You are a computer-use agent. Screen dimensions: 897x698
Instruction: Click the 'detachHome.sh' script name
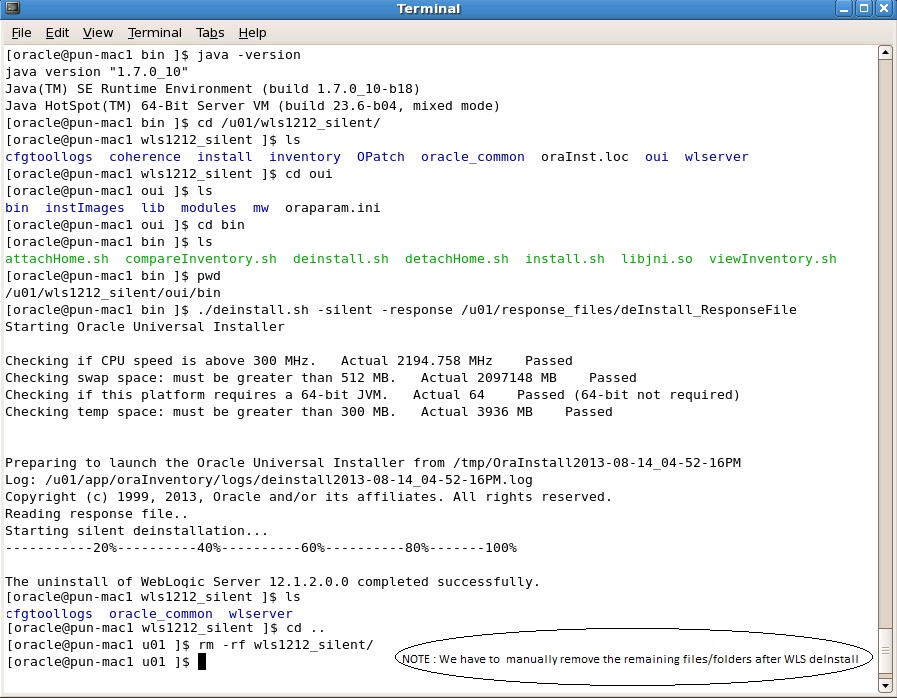[x=457, y=259]
